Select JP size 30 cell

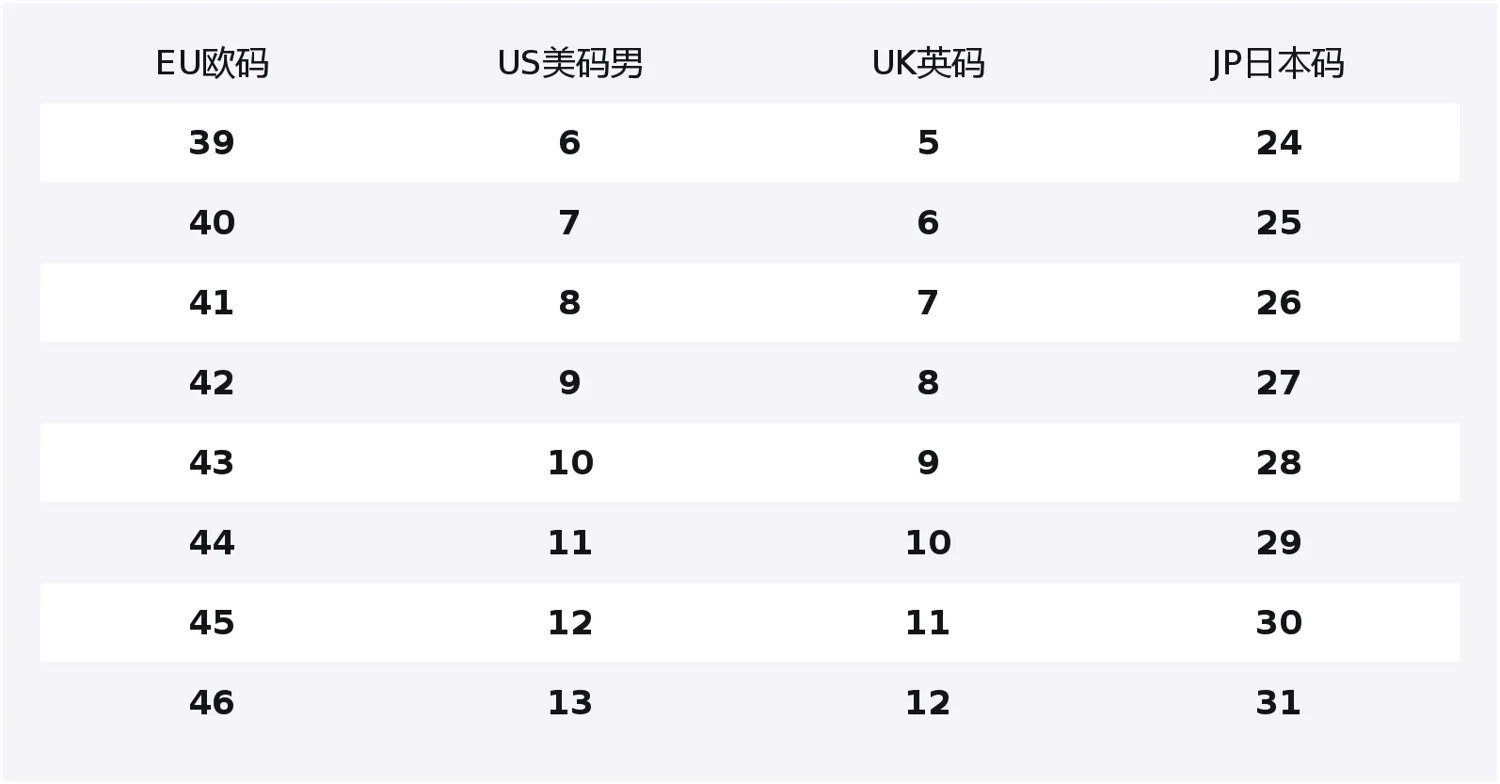tap(1278, 623)
